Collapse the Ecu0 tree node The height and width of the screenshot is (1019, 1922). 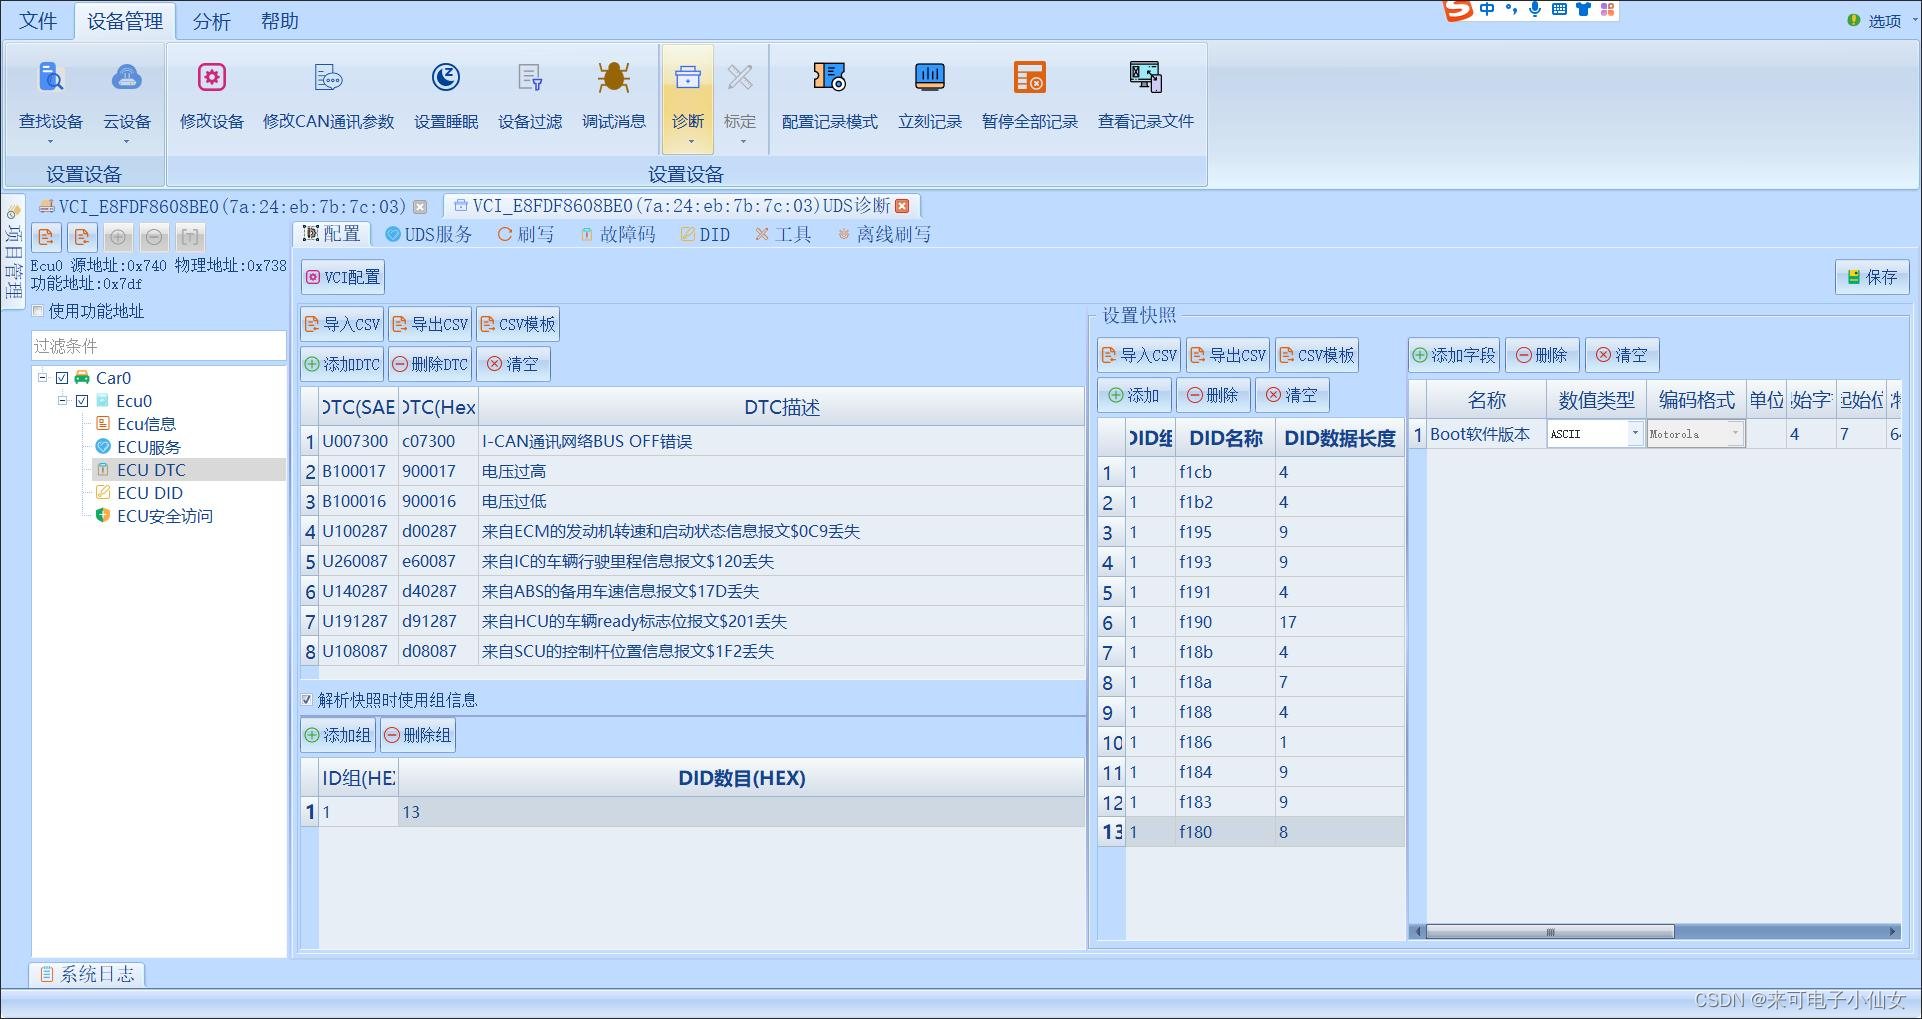(62, 400)
